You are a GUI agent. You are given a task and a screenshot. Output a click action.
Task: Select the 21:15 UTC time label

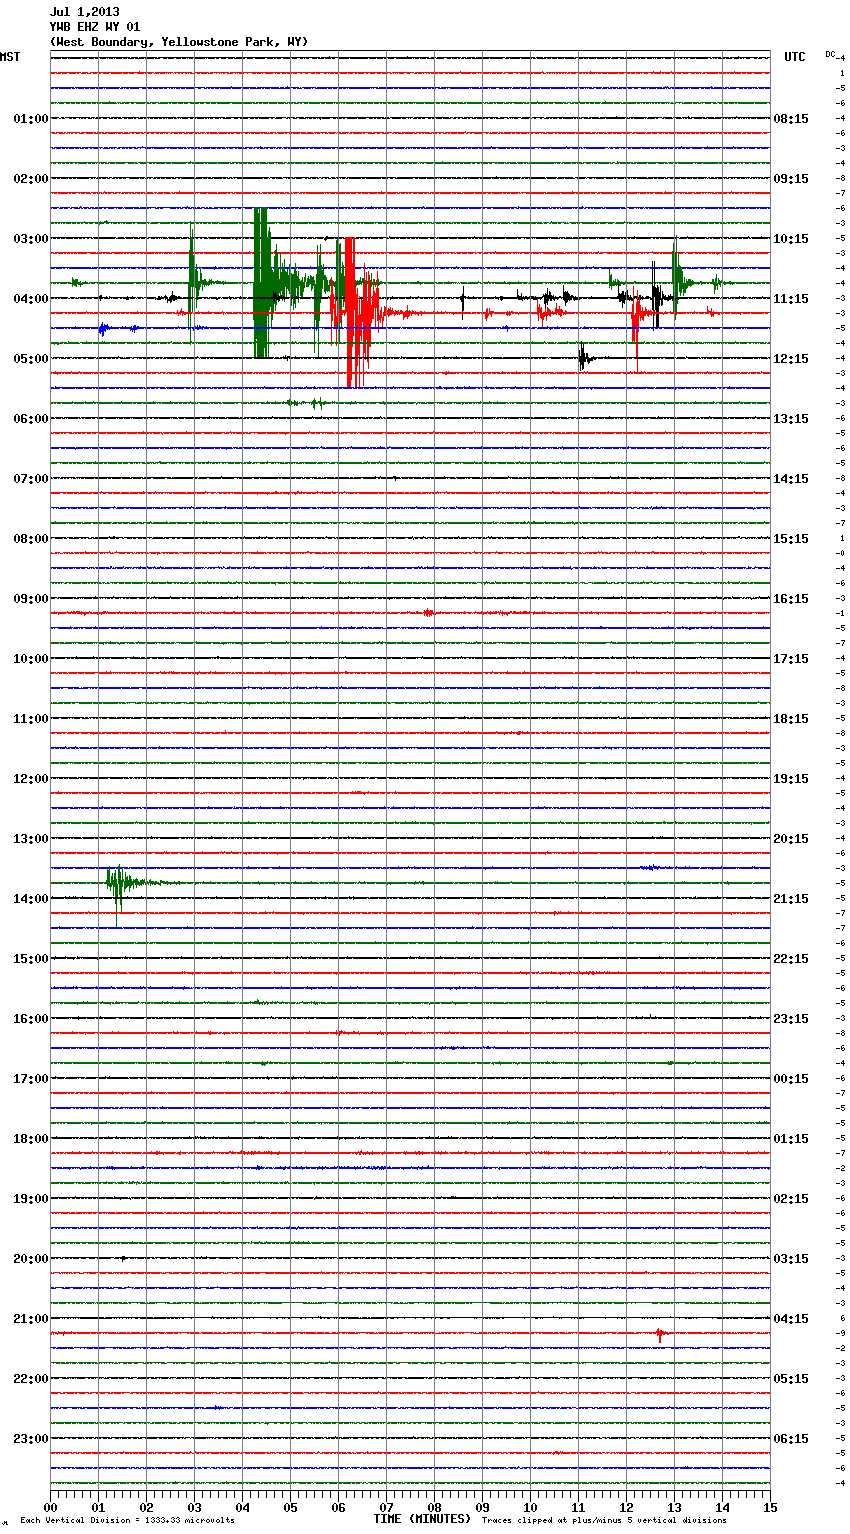click(x=791, y=899)
